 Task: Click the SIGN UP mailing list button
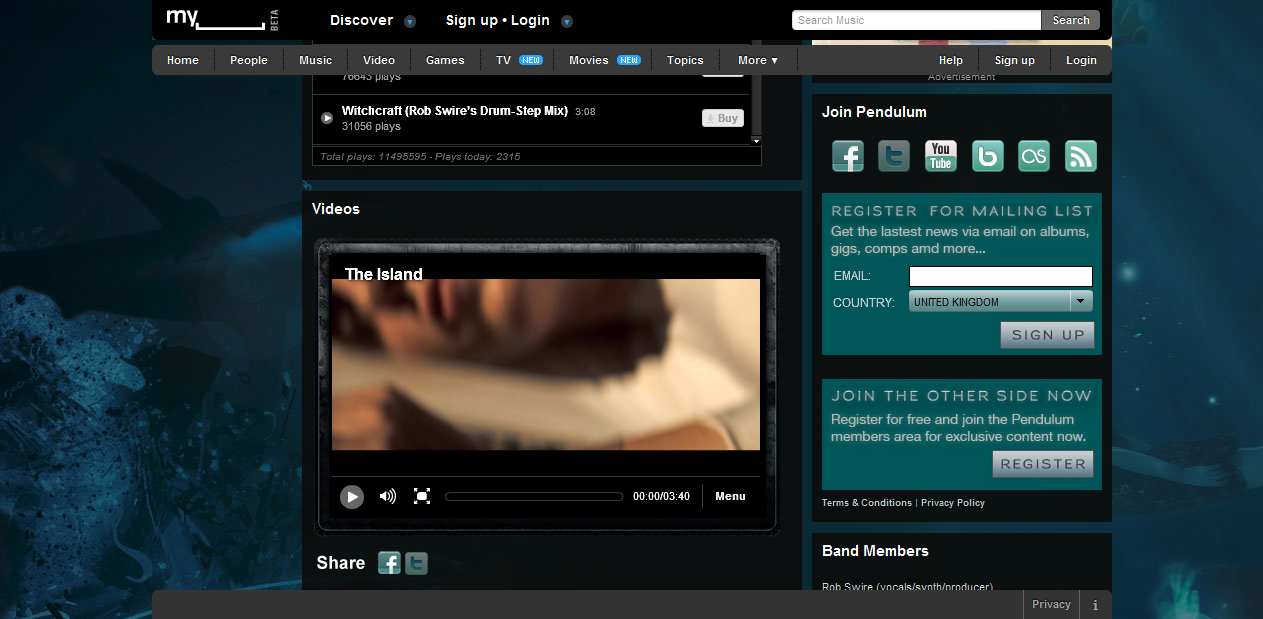click(1047, 335)
